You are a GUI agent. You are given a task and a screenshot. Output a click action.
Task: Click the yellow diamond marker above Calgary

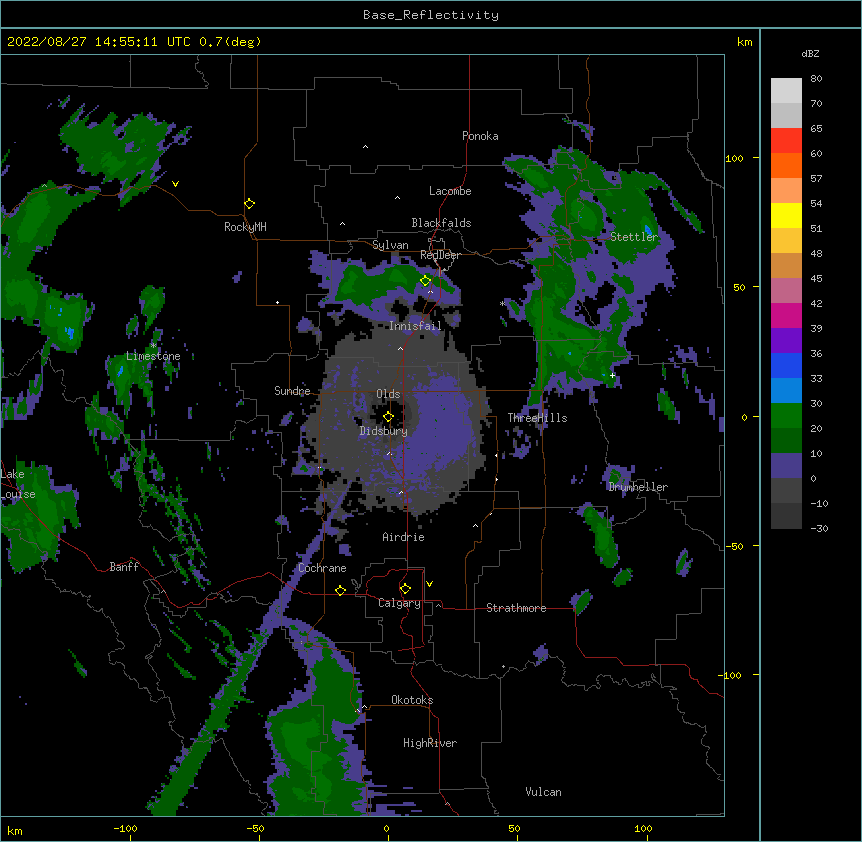[405, 589]
